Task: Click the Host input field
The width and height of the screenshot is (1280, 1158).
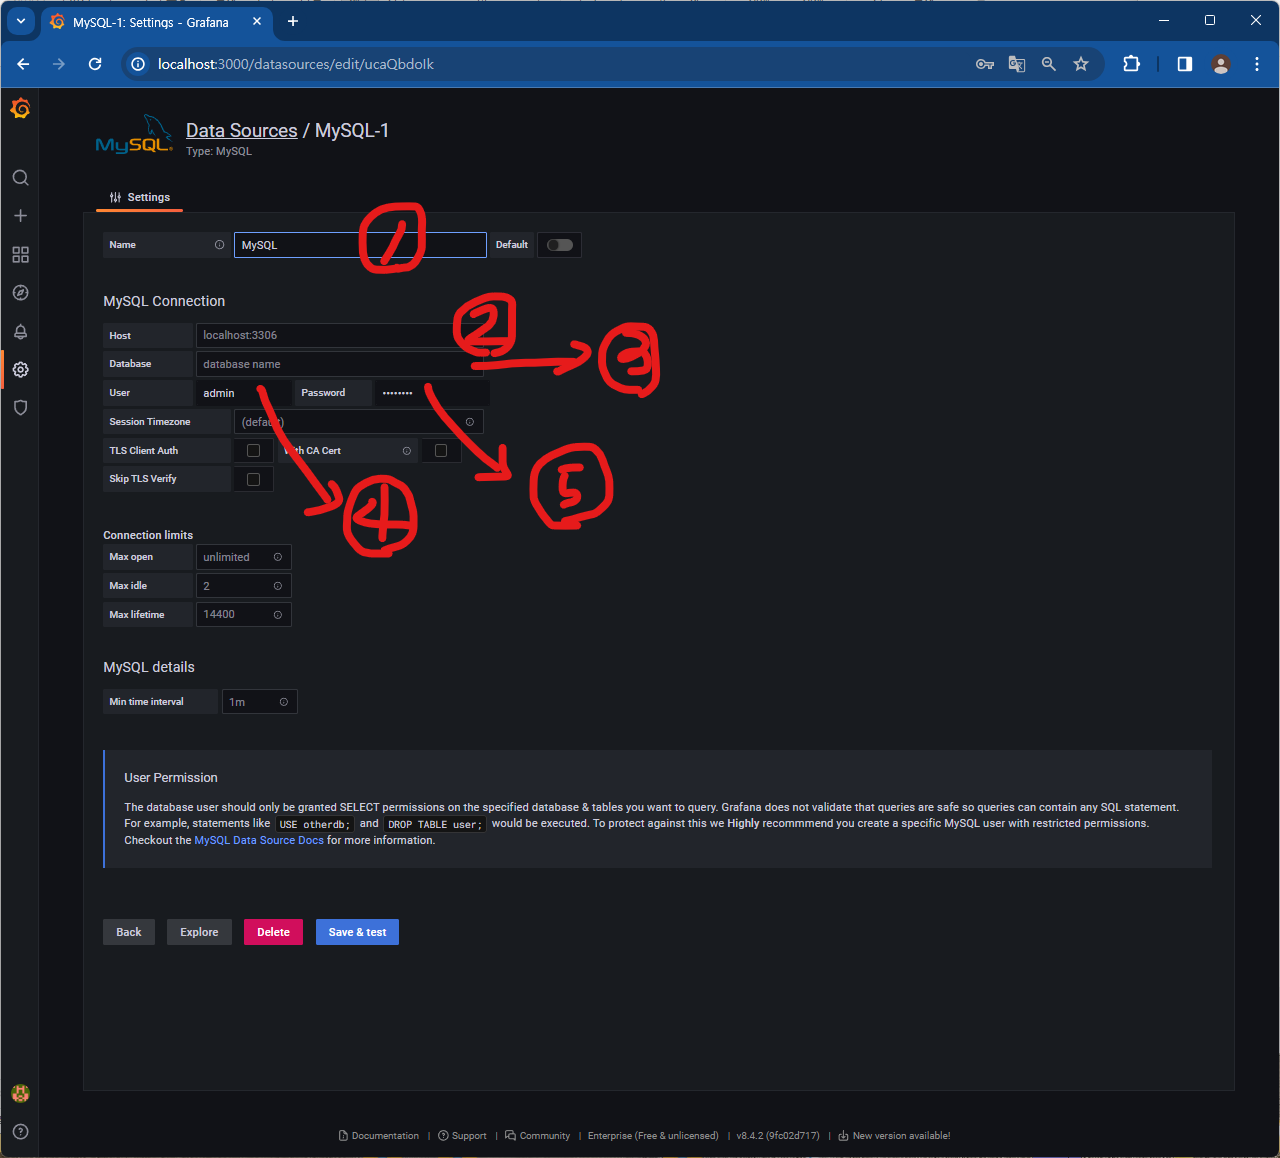Action: [340, 336]
